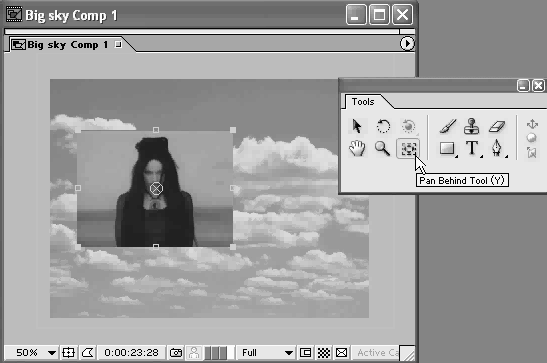Viewport: 547px width, 363px height.
Task: Select the Pen tool
Action: (x=497, y=148)
